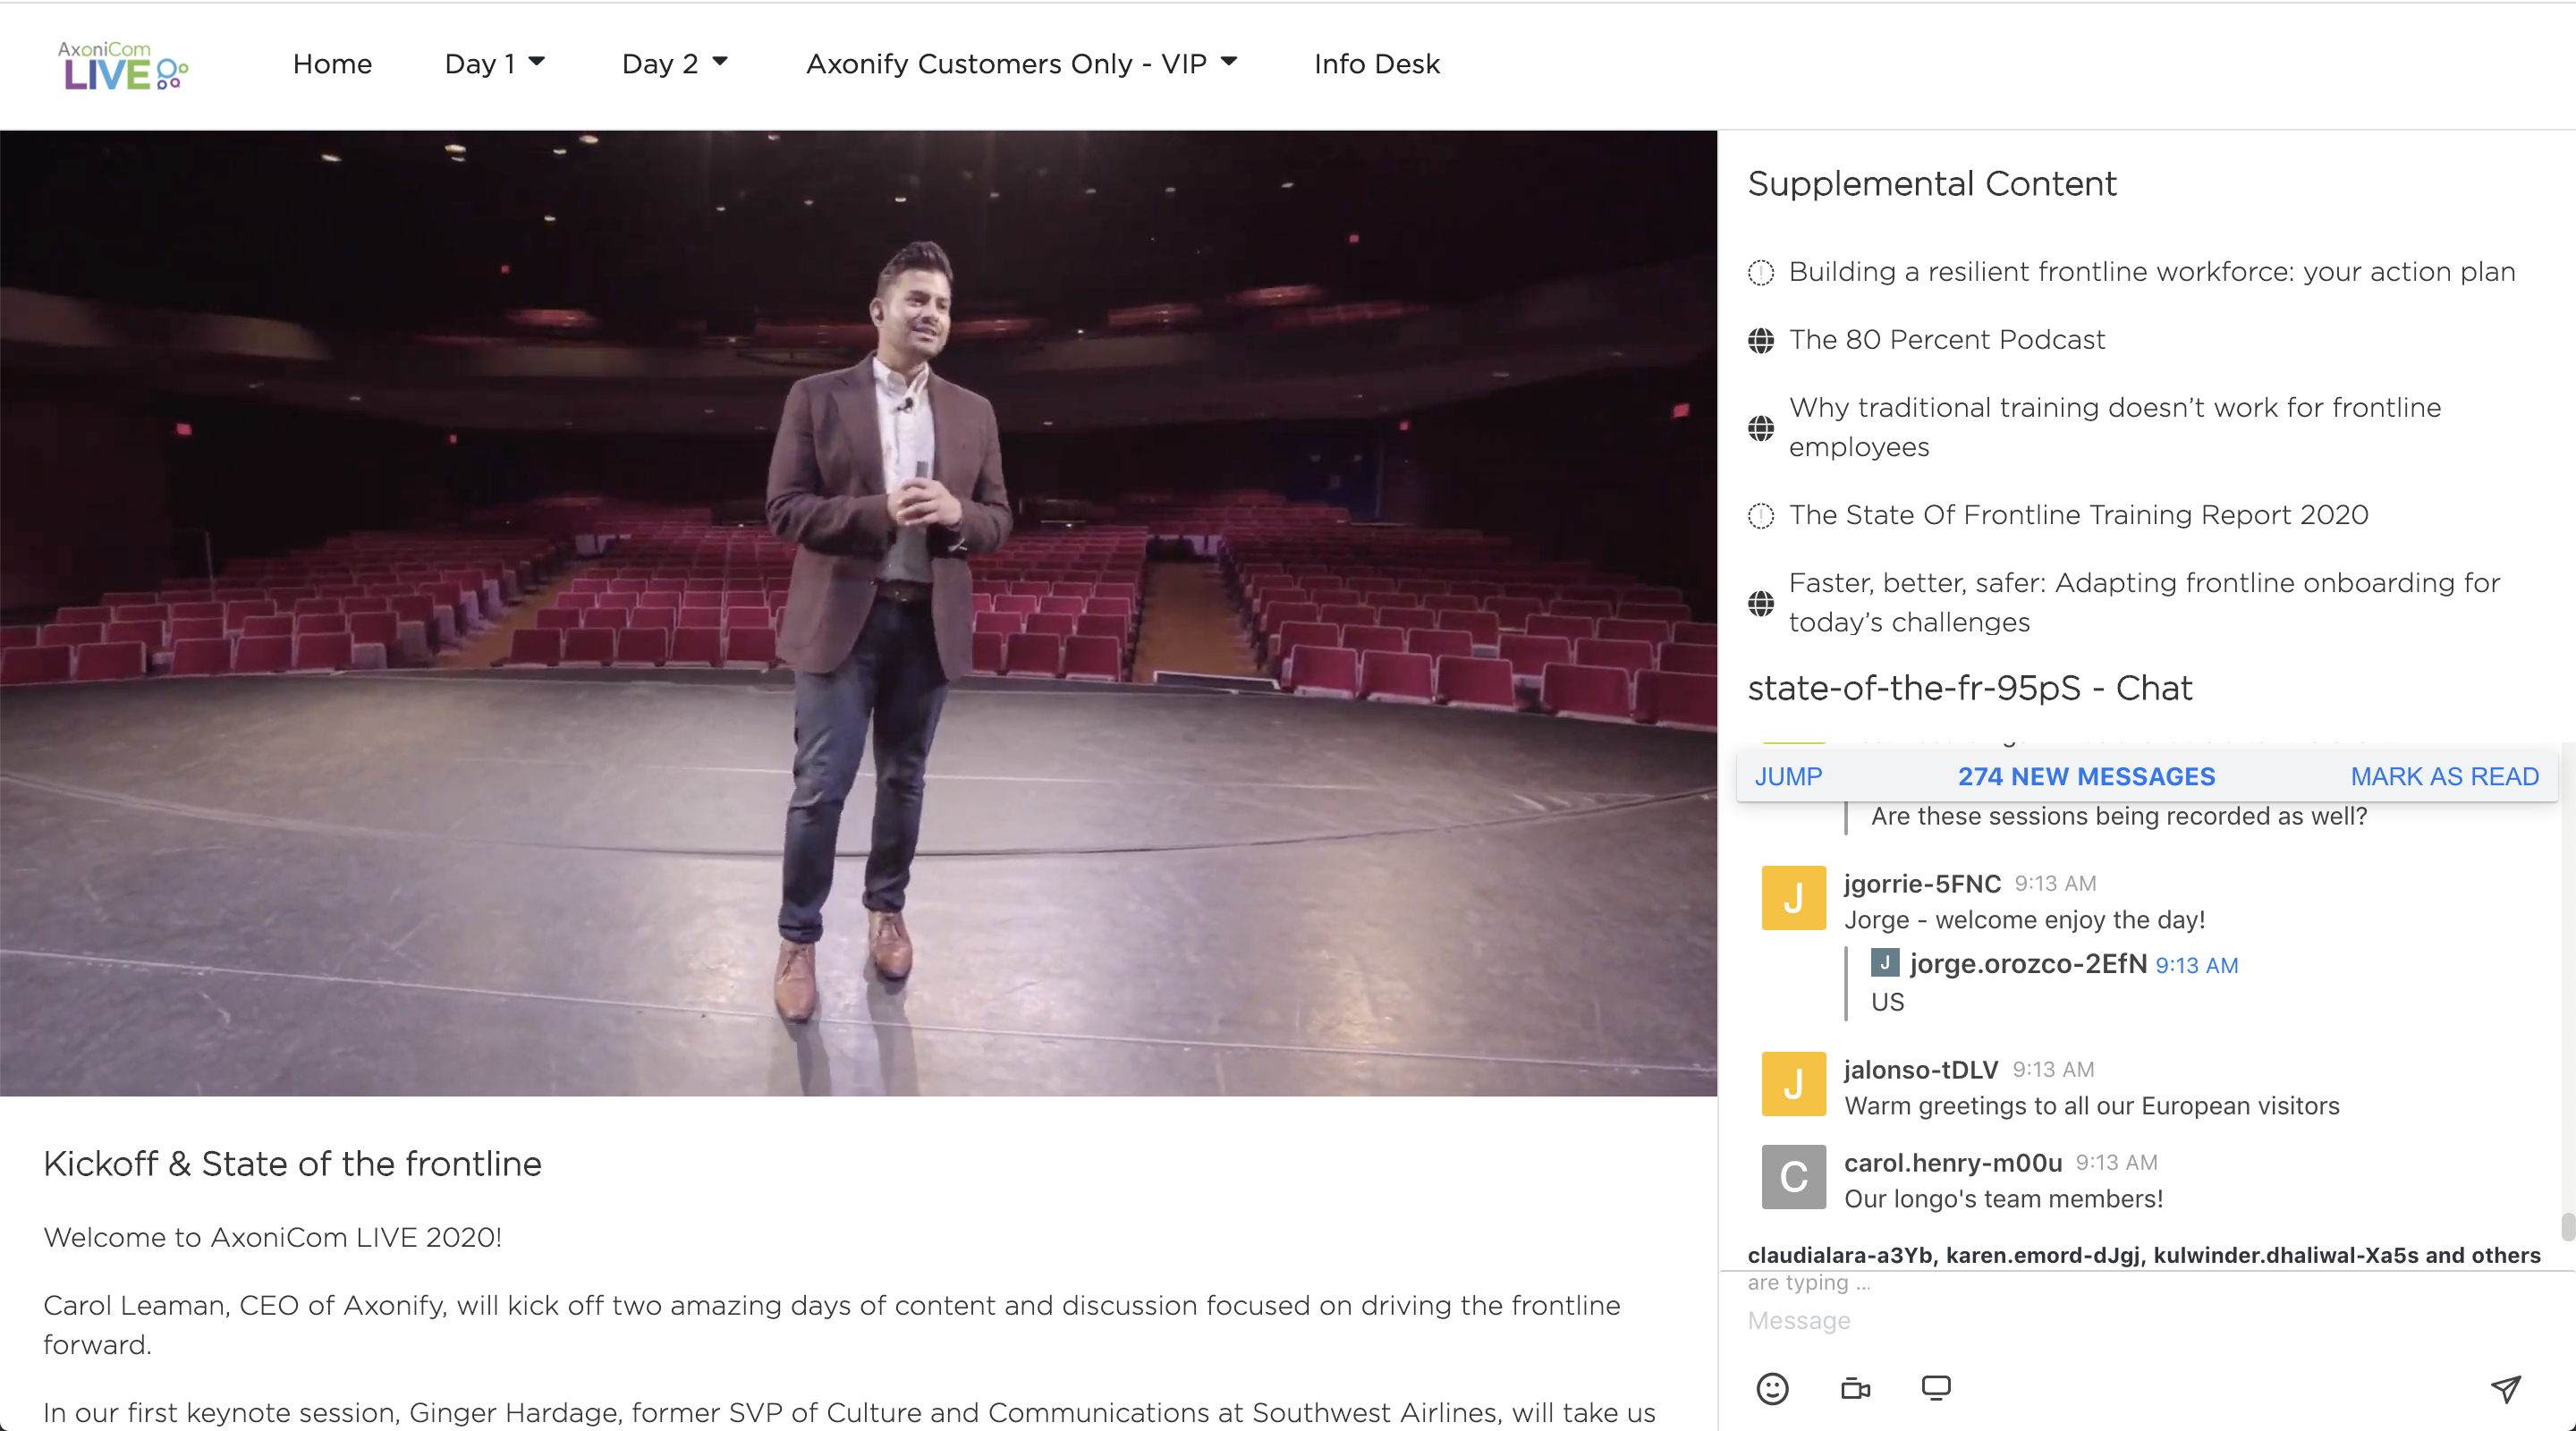Click the video camera icon below message box
The height and width of the screenshot is (1431, 2576).
click(1855, 1388)
